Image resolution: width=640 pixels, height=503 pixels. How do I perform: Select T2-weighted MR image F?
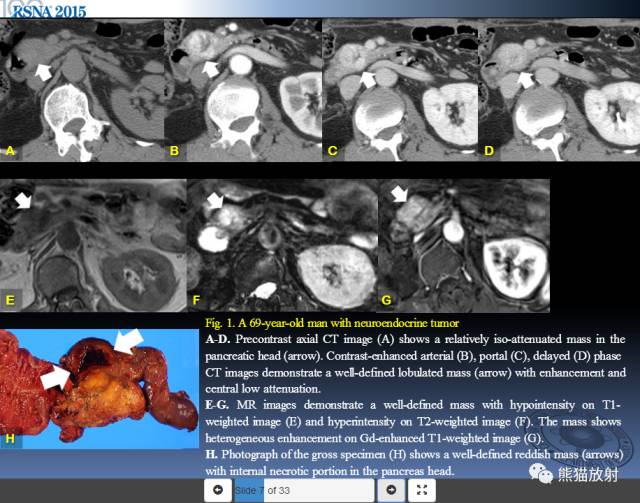point(283,245)
